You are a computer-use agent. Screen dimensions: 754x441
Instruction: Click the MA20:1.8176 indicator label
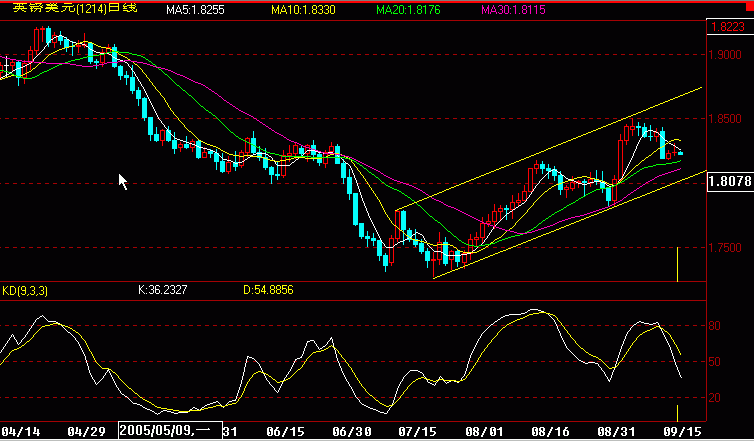(x=408, y=10)
